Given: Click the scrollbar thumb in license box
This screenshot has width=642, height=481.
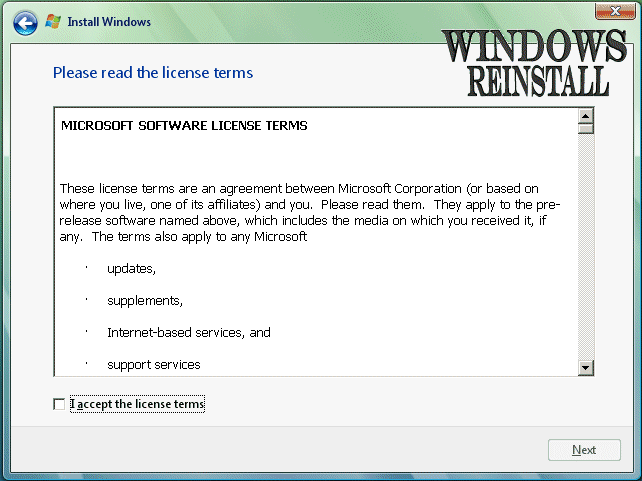Looking at the screenshot, I should tap(586, 128).
